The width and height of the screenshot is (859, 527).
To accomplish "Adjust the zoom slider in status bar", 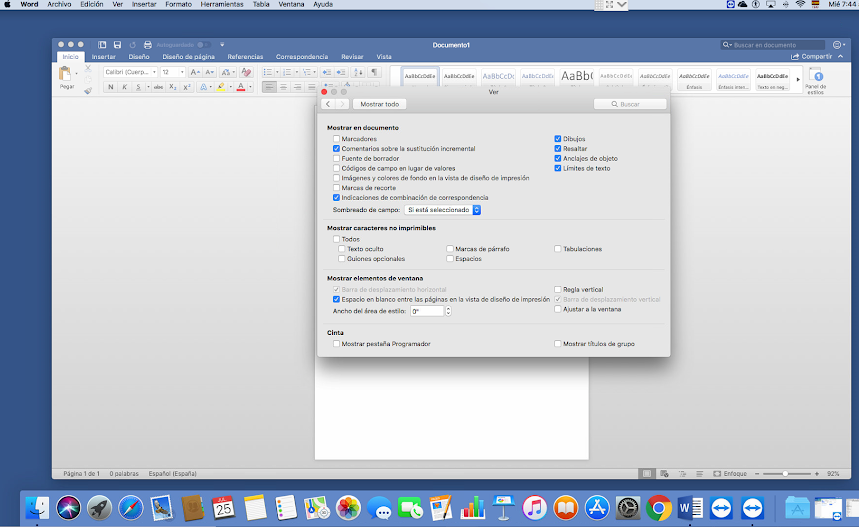I will [786, 473].
